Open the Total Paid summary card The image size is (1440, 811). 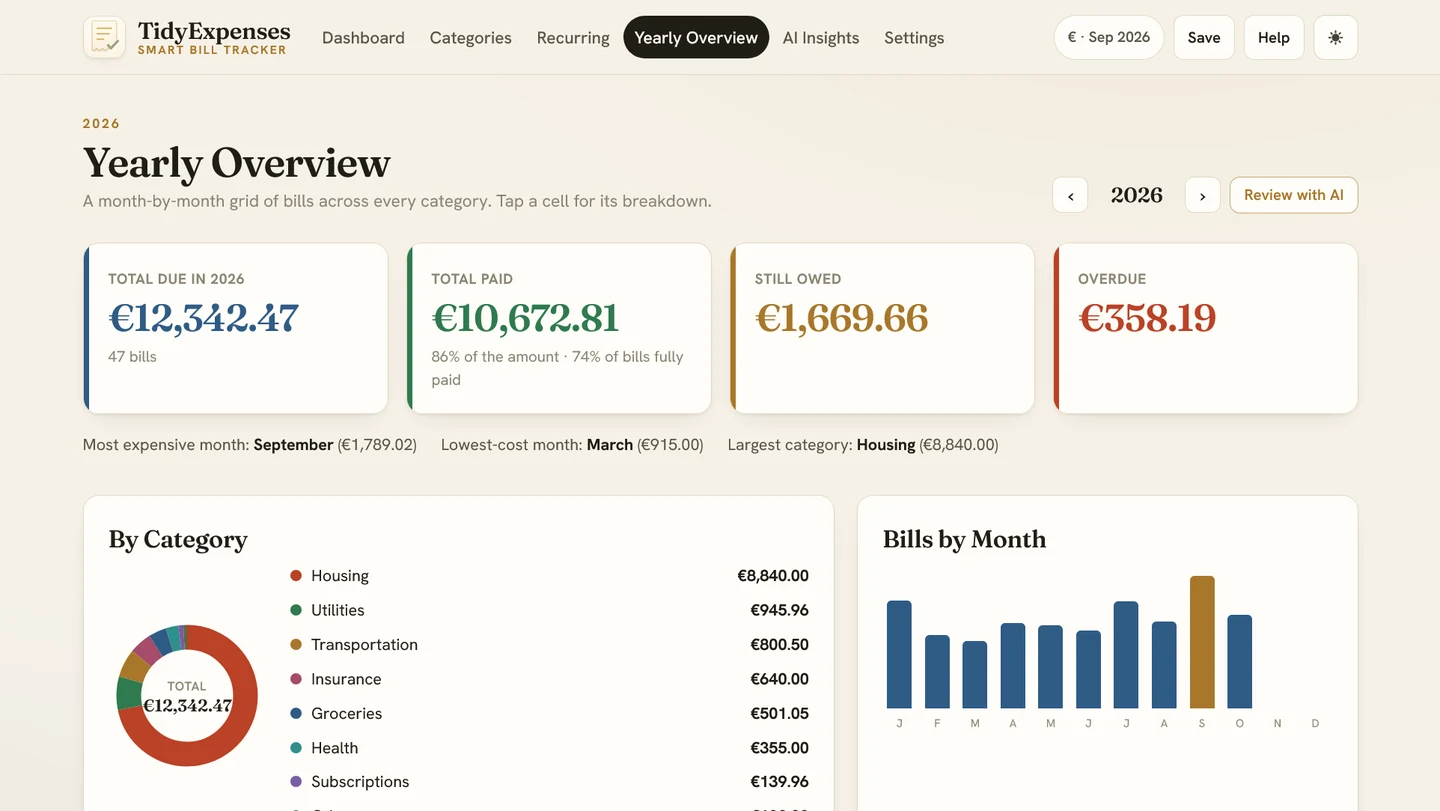point(559,328)
